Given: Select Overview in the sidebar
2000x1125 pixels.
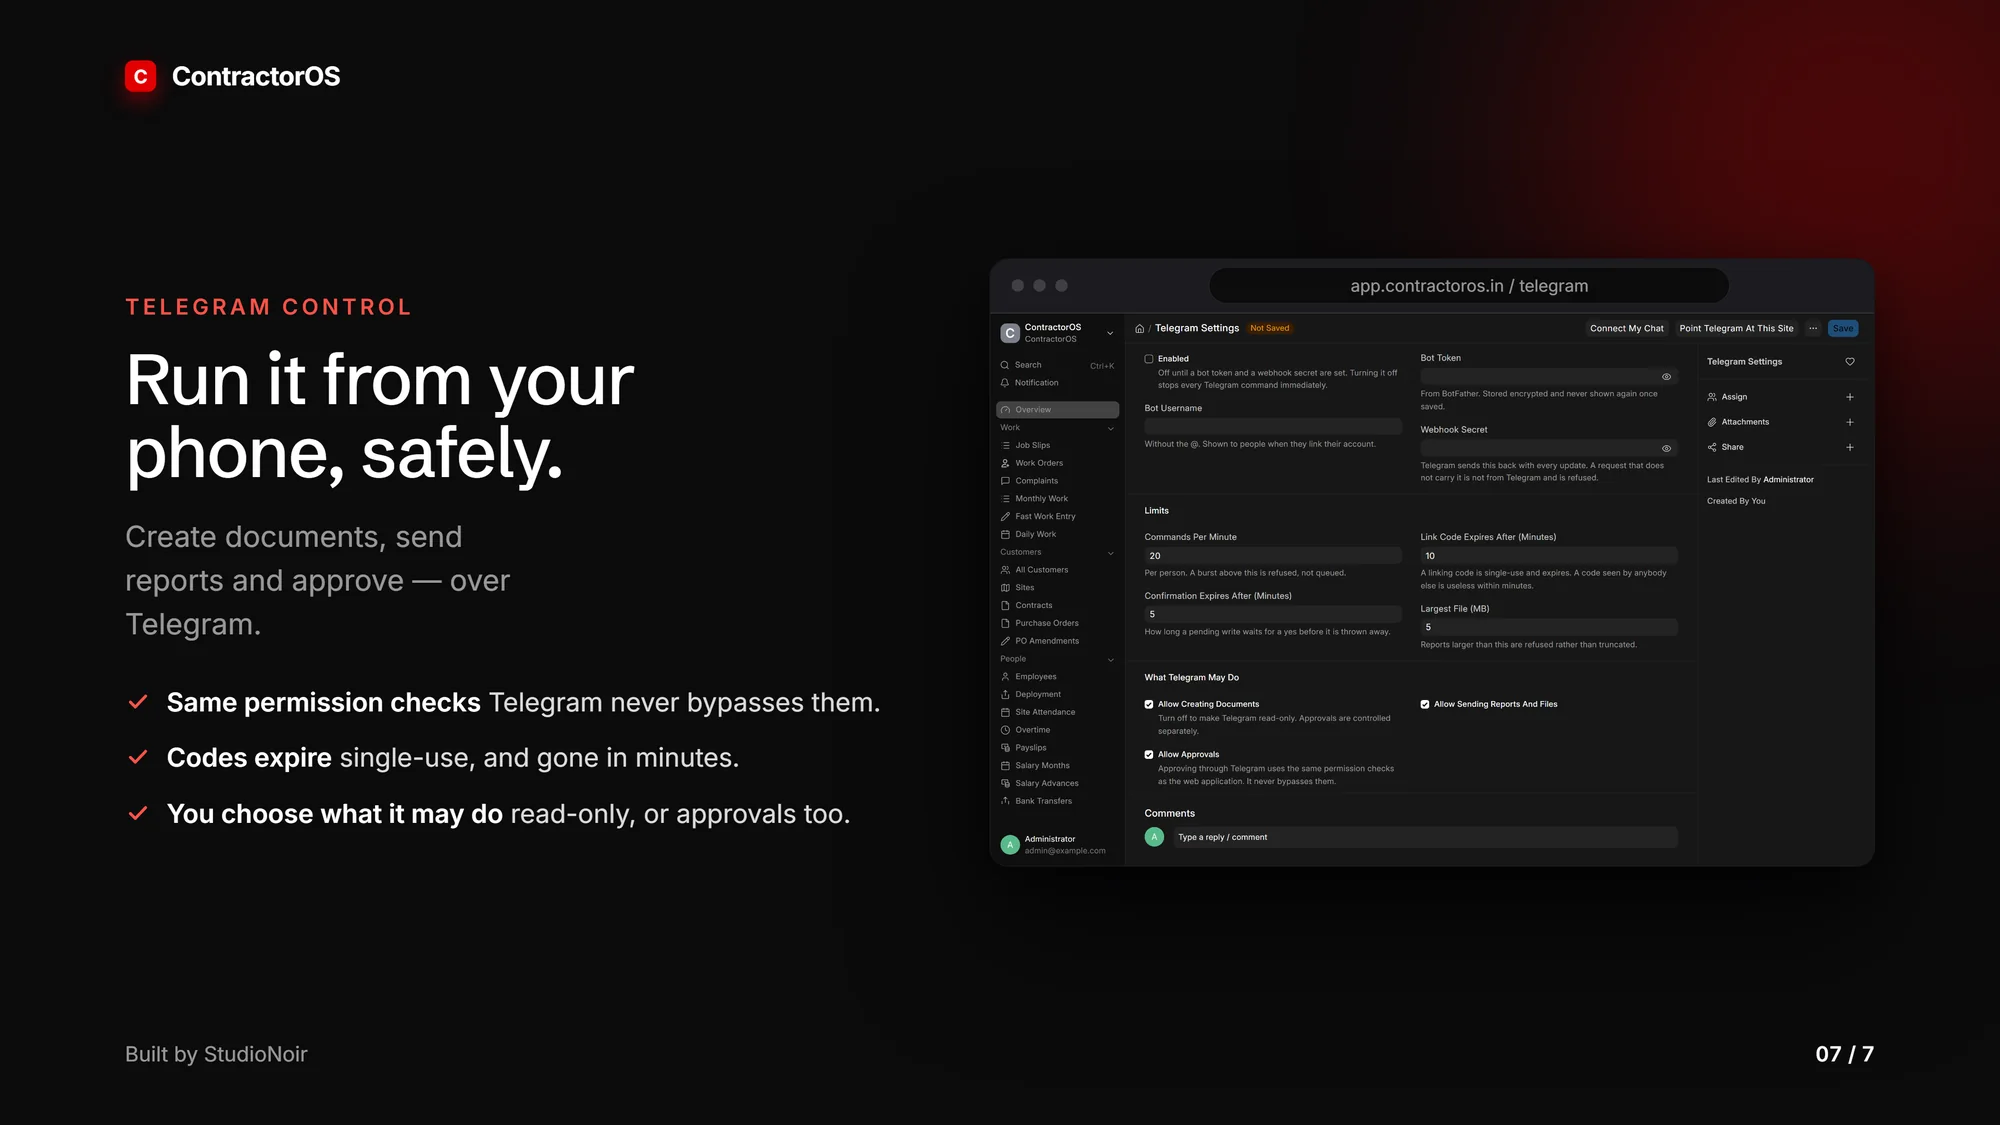Looking at the screenshot, I should click(1058, 410).
